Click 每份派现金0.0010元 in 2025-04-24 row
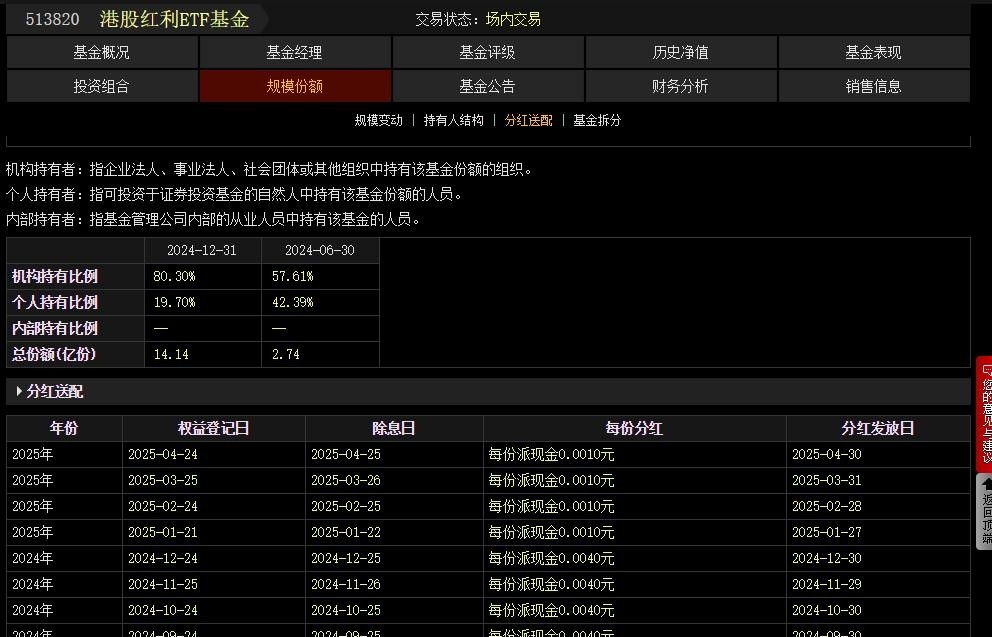 [x=551, y=454]
